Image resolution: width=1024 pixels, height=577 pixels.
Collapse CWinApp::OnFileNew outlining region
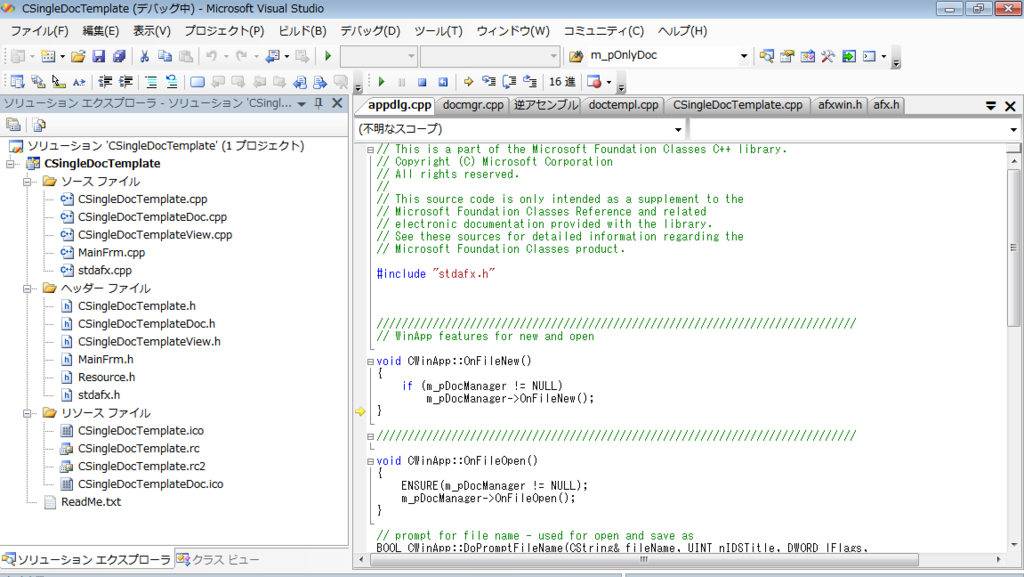coord(370,361)
